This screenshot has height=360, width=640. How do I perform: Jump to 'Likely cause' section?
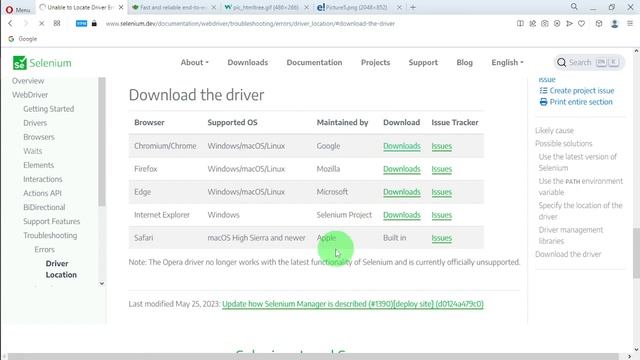[x=554, y=131]
